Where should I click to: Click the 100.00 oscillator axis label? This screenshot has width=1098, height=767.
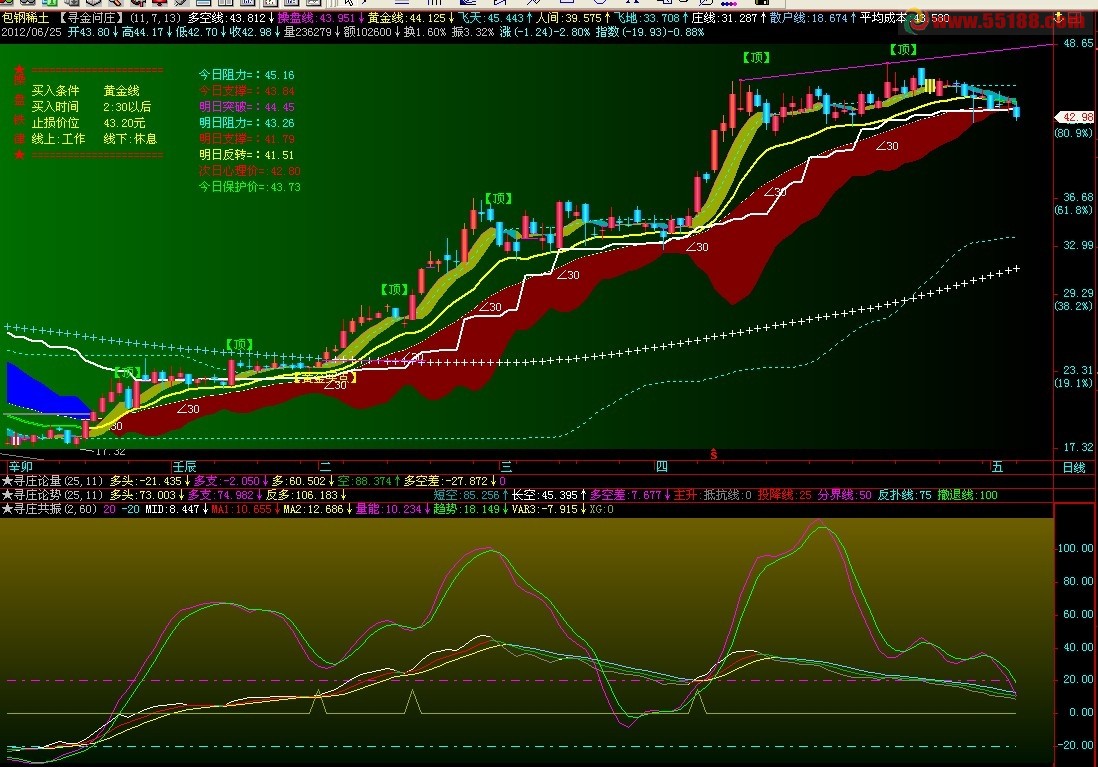click(x=1076, y=548)
